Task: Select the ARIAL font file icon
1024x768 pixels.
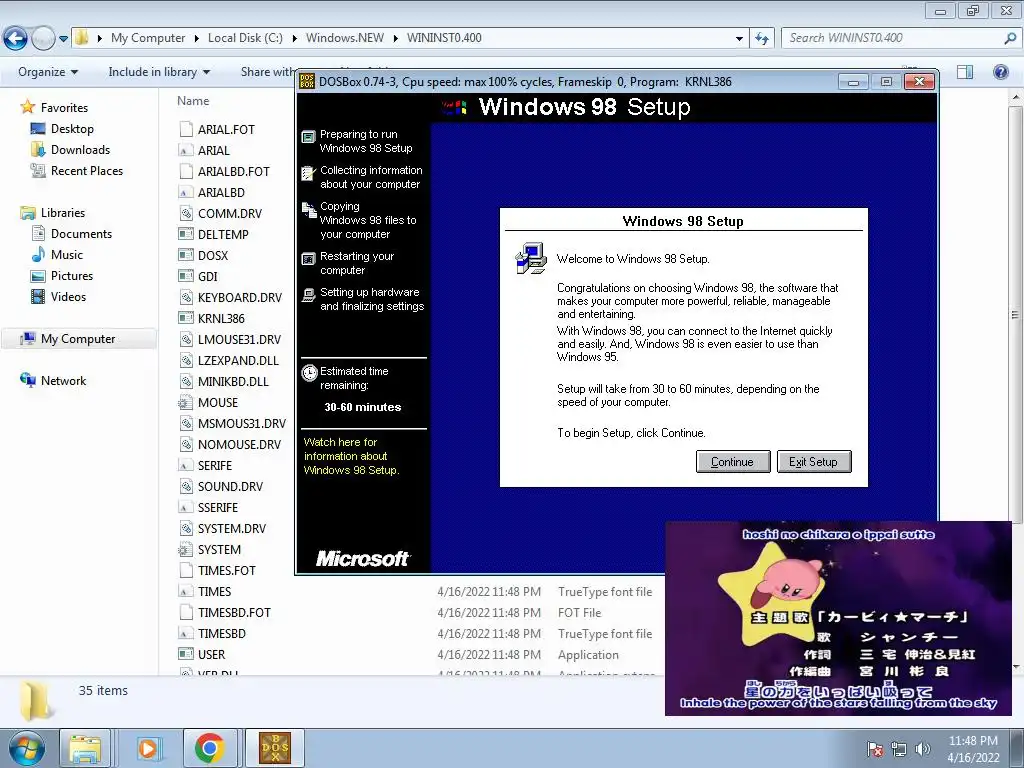Action: pyautogui.click(x=185, y=150)
